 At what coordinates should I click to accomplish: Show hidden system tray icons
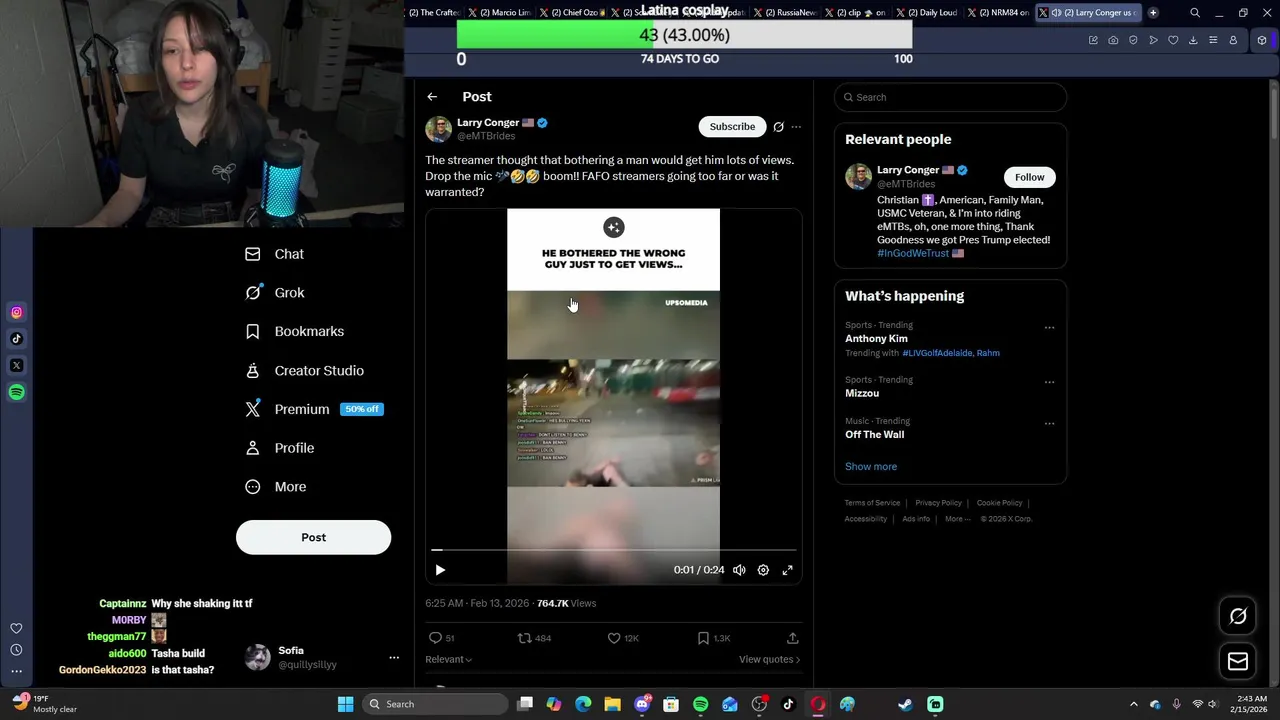click(x=1133, y=704)
